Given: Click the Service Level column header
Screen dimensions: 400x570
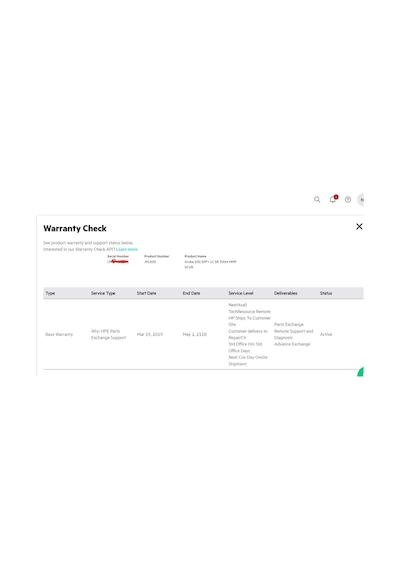Looking at the screenshot, I should click(x=241, y=293).
